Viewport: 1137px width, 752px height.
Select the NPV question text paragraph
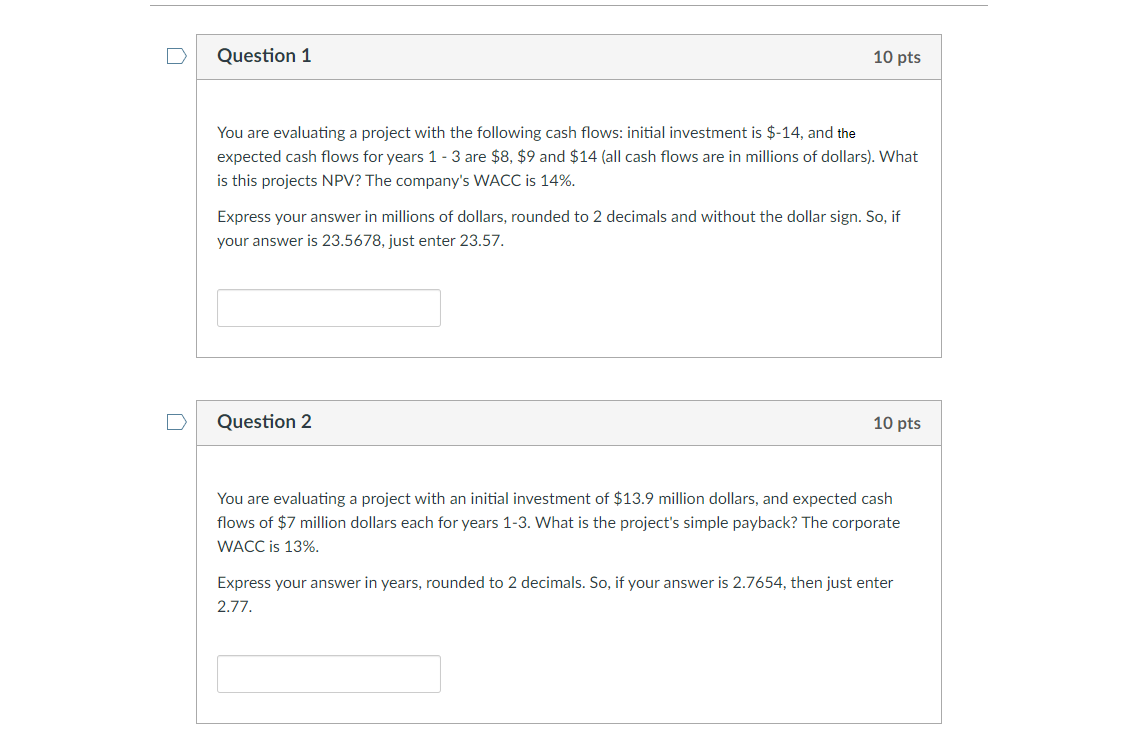(567, 156)
